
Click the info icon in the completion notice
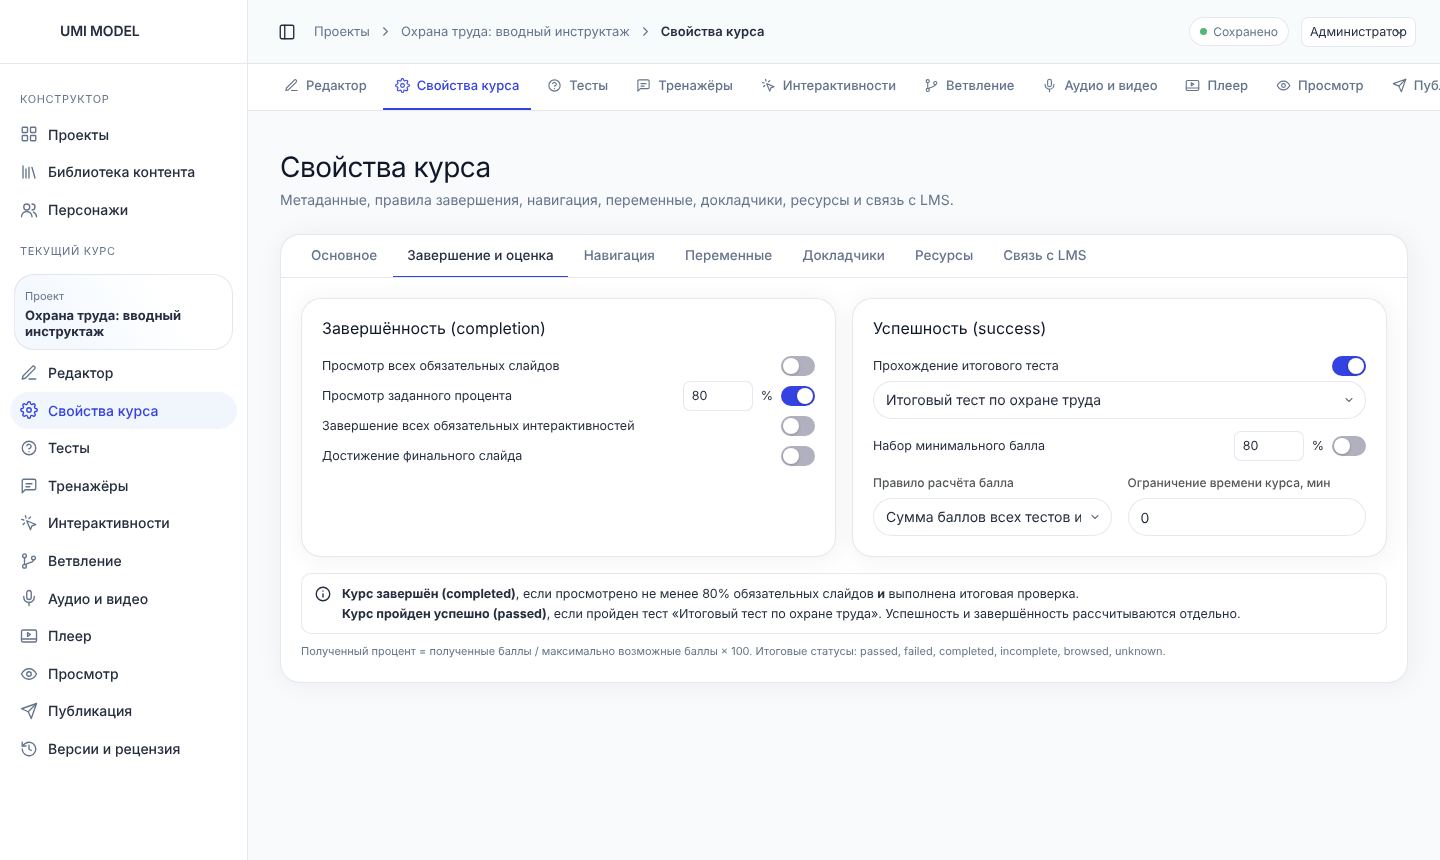point(323,594)
